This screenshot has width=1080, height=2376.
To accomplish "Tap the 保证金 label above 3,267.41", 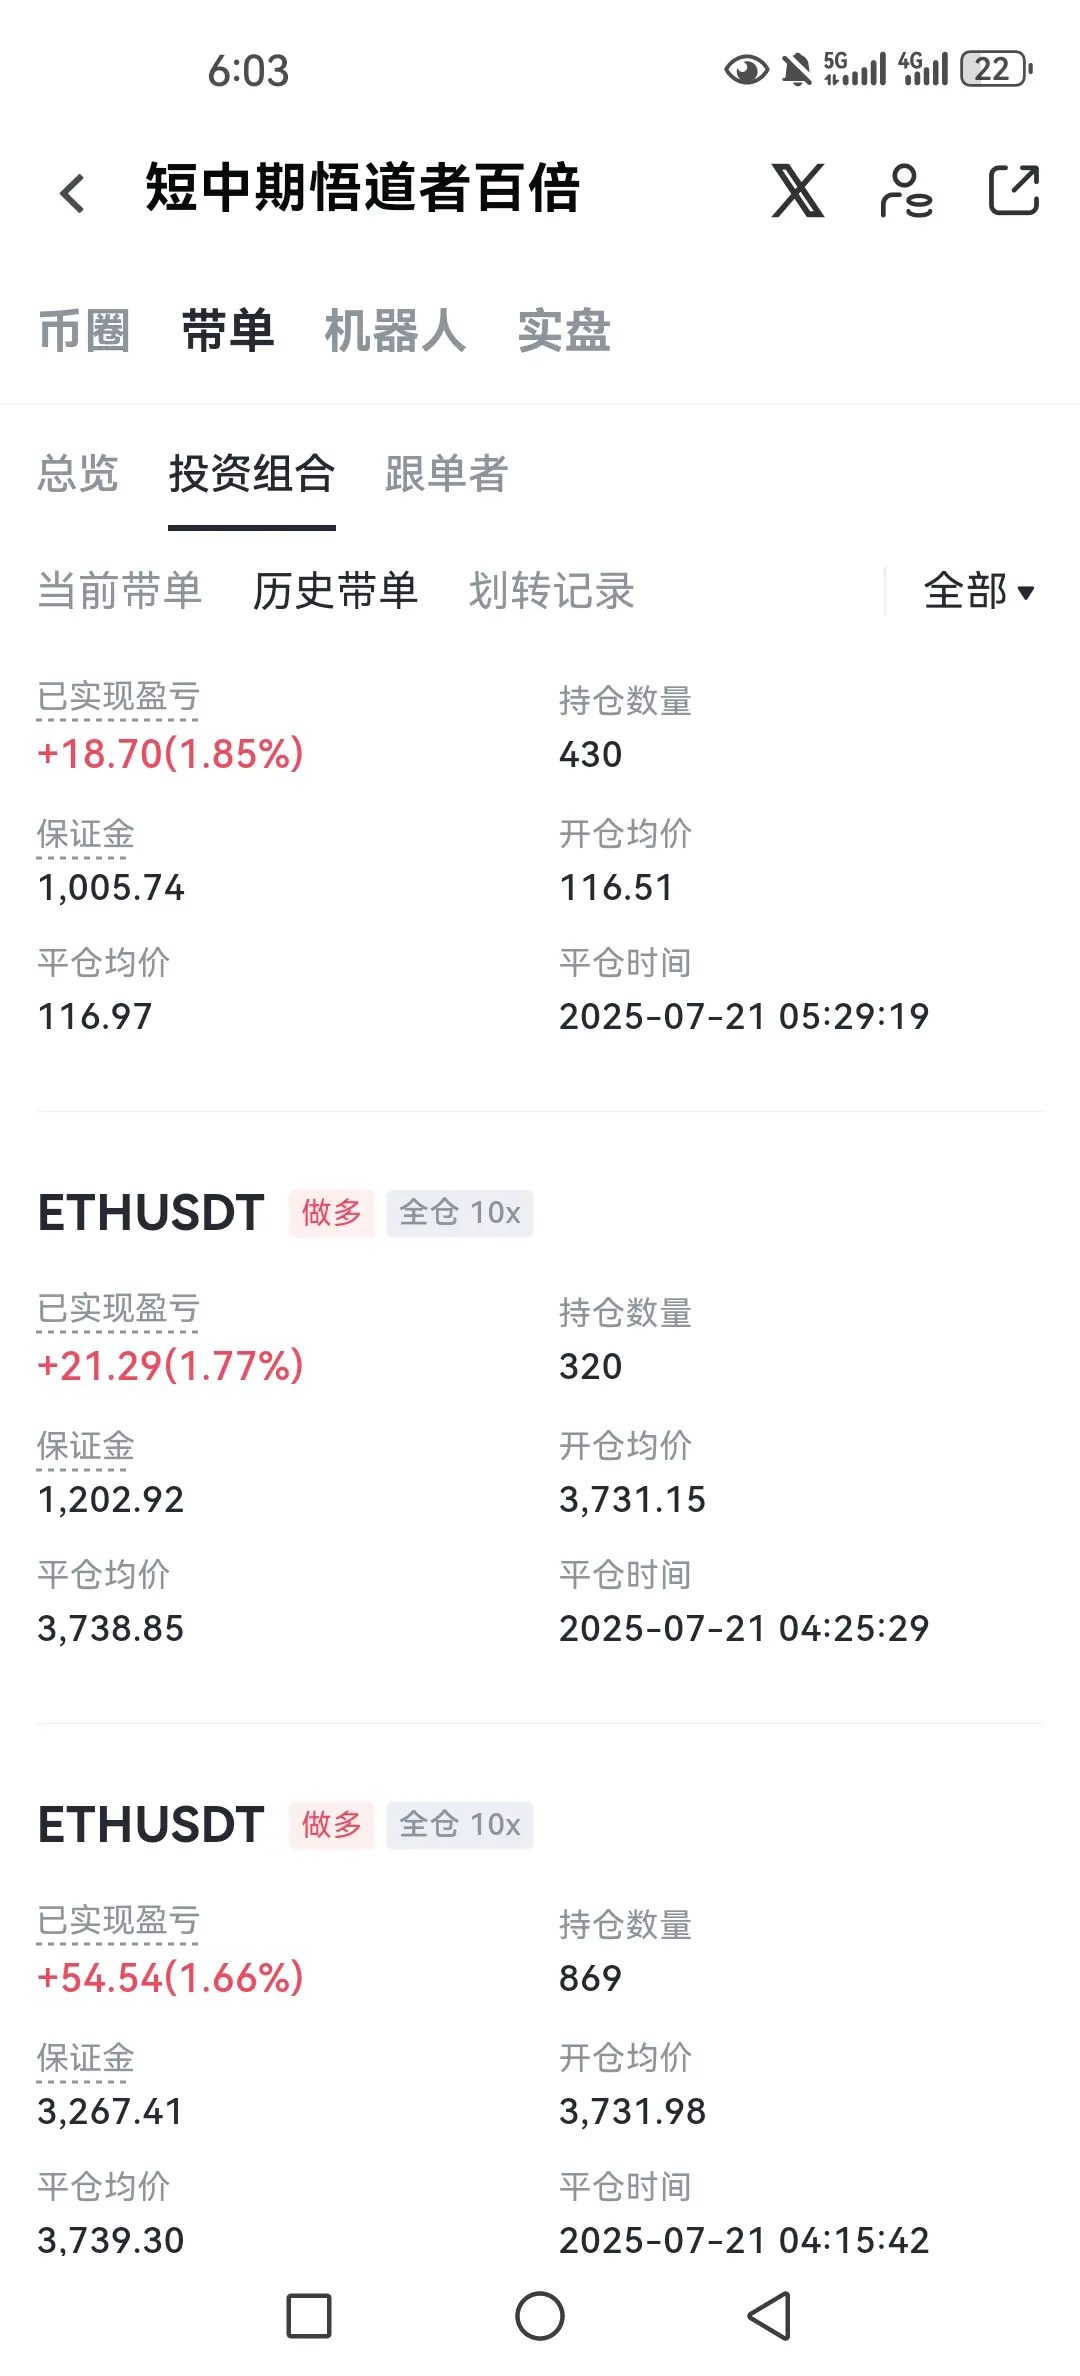I will (x=86, y=2059).
